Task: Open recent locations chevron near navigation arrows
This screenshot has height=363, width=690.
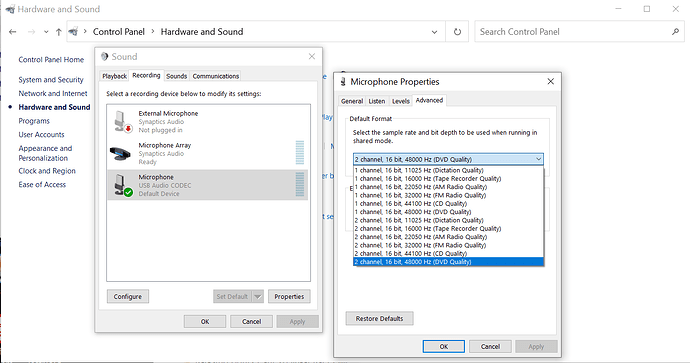Action: [46, 32]
